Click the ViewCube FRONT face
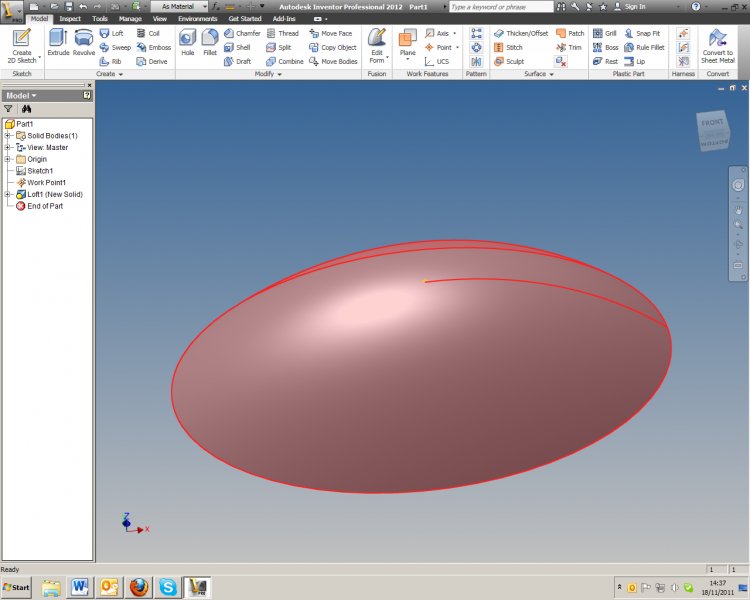This screenshot has height=600, width=750. click(x=712, y=123)
